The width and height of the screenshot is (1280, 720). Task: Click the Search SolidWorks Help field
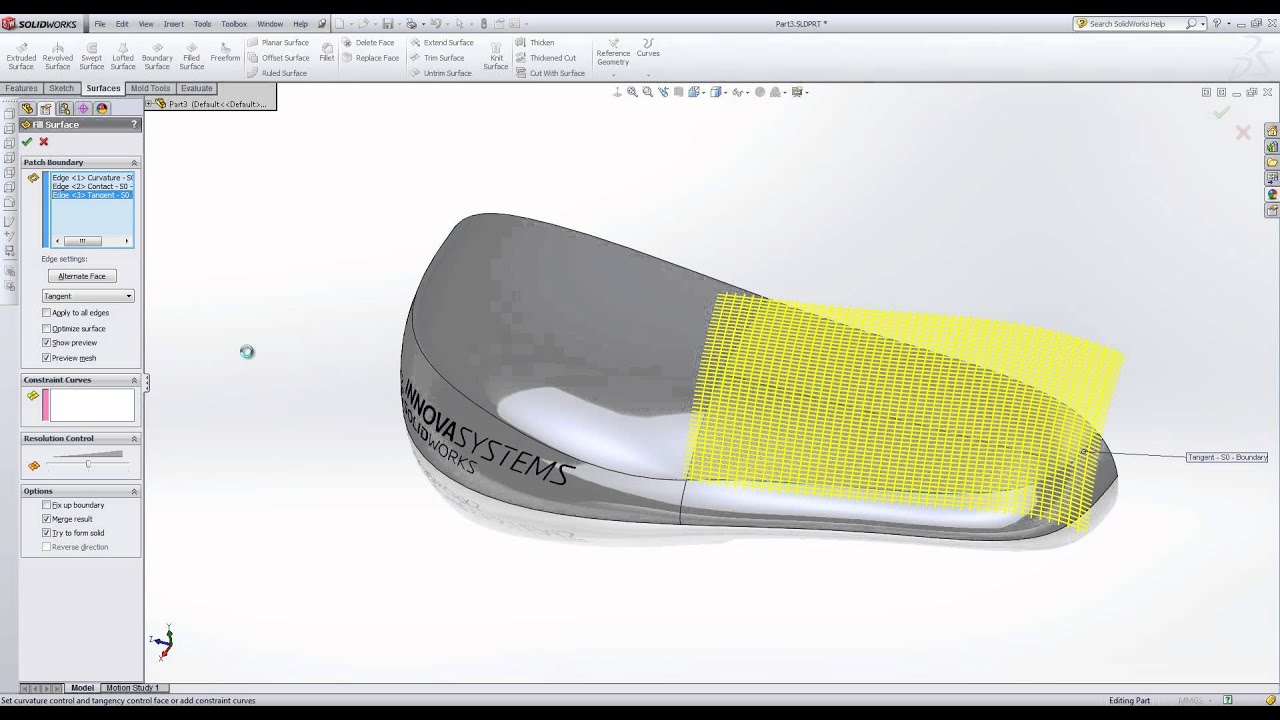pyautogui.click(x=1134, y=24)
